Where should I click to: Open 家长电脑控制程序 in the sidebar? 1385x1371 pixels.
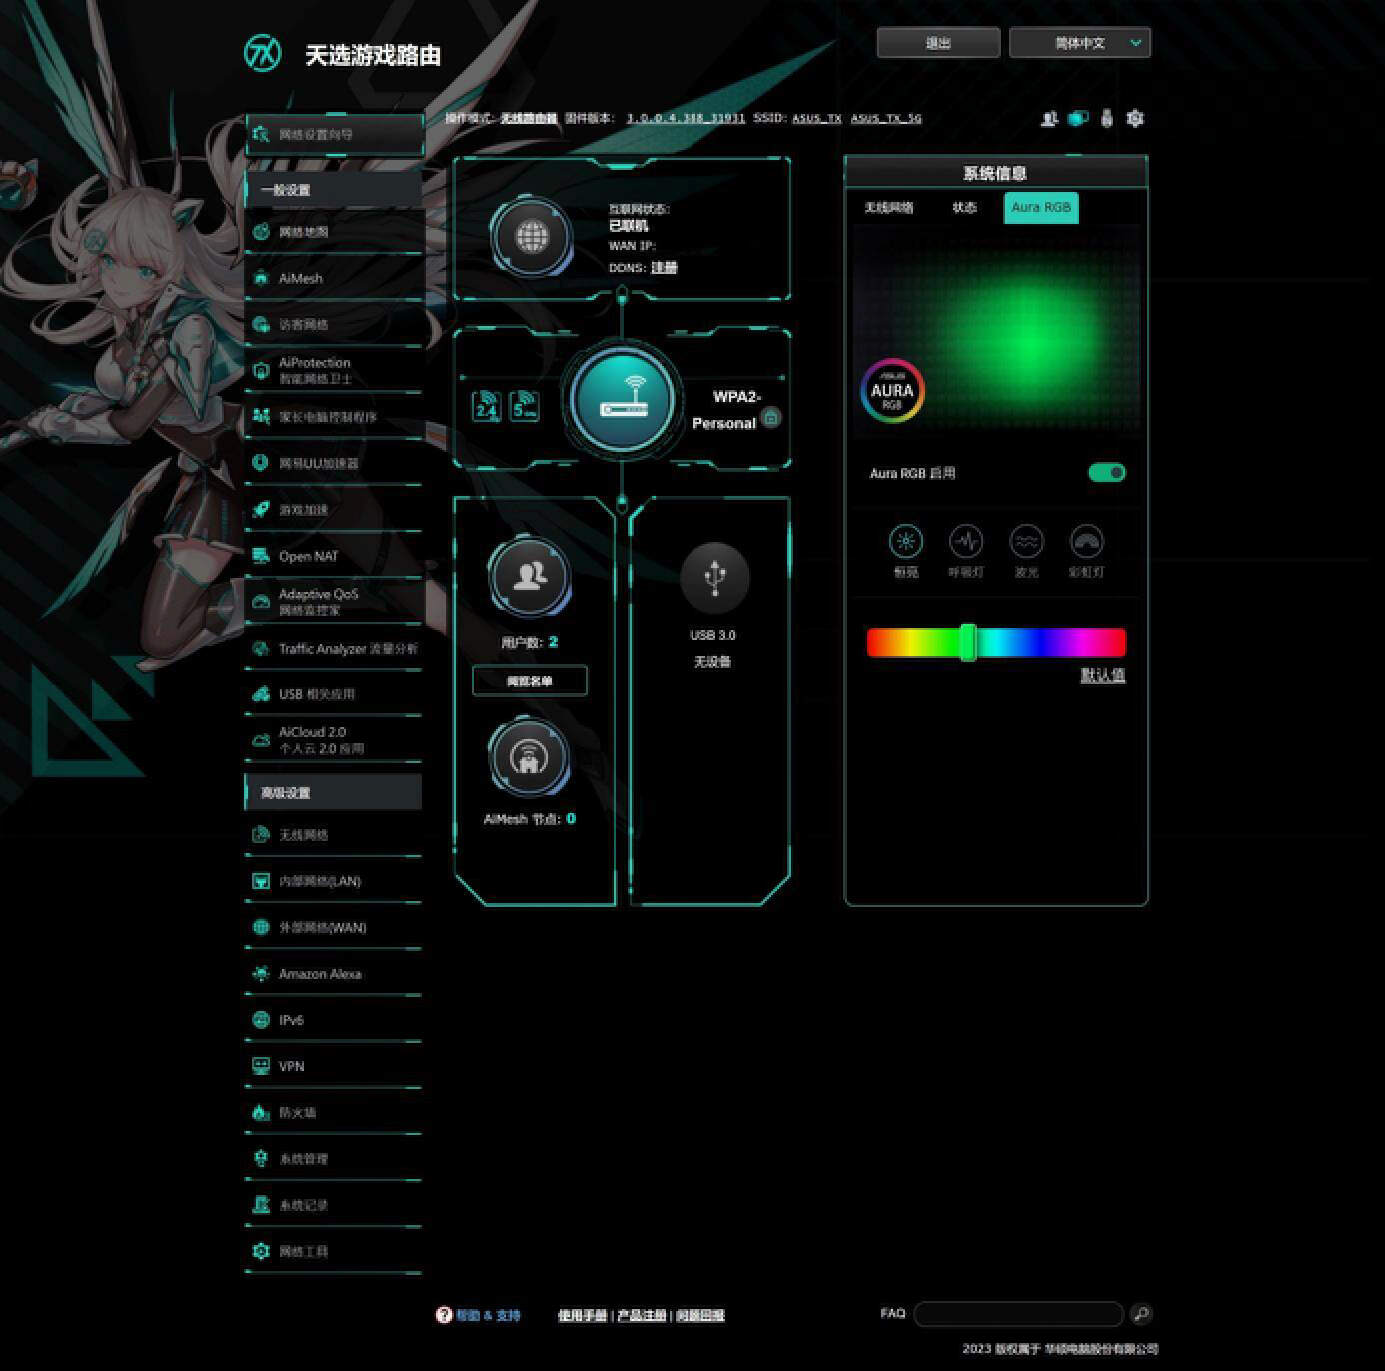[x=334, y=417]
